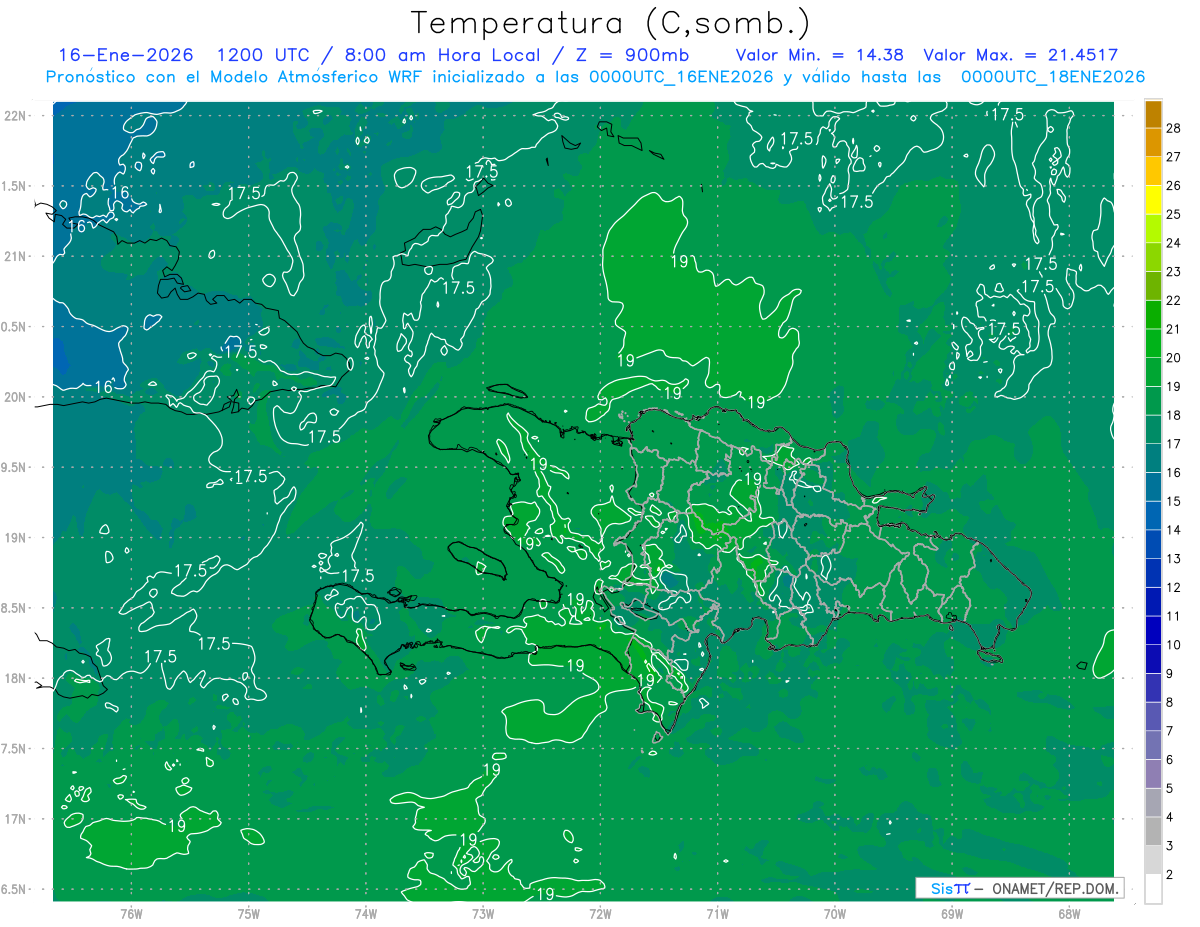Screen dimensions: 1200x927
Task: Click the 68W longitude axis label
Action: [1069, 913]
